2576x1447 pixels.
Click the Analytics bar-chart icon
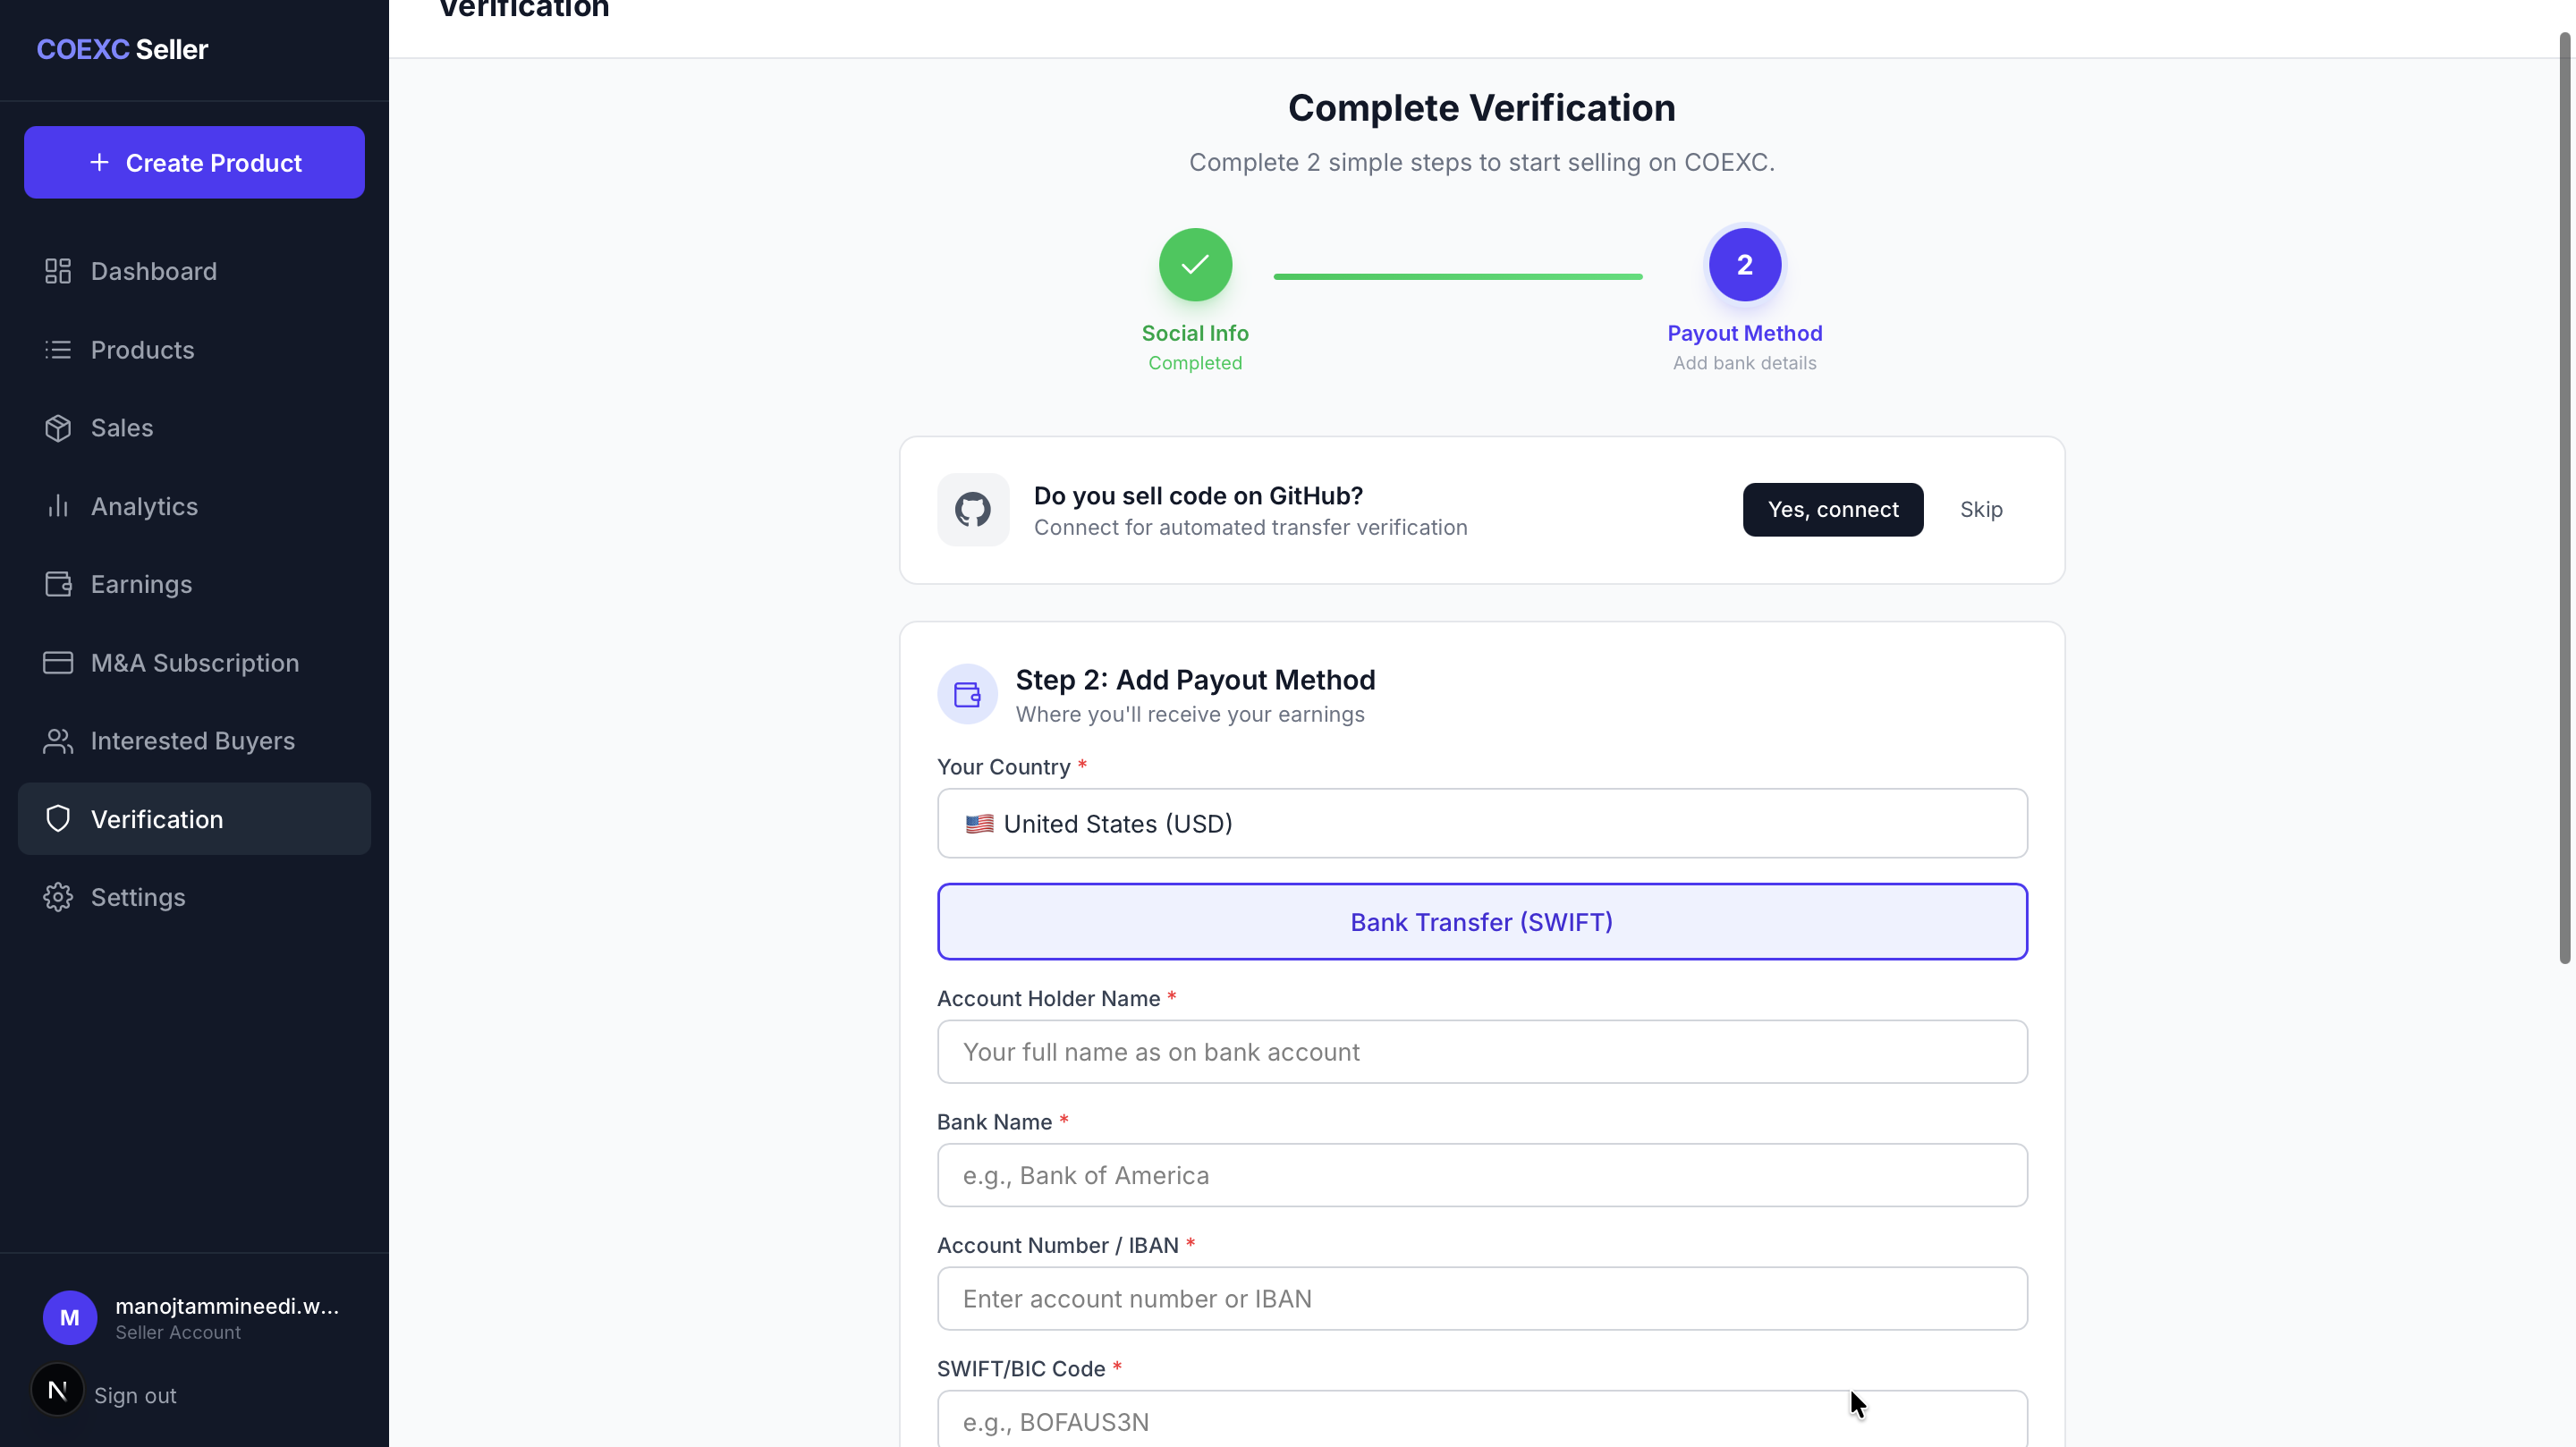click(x=57, y=506)
